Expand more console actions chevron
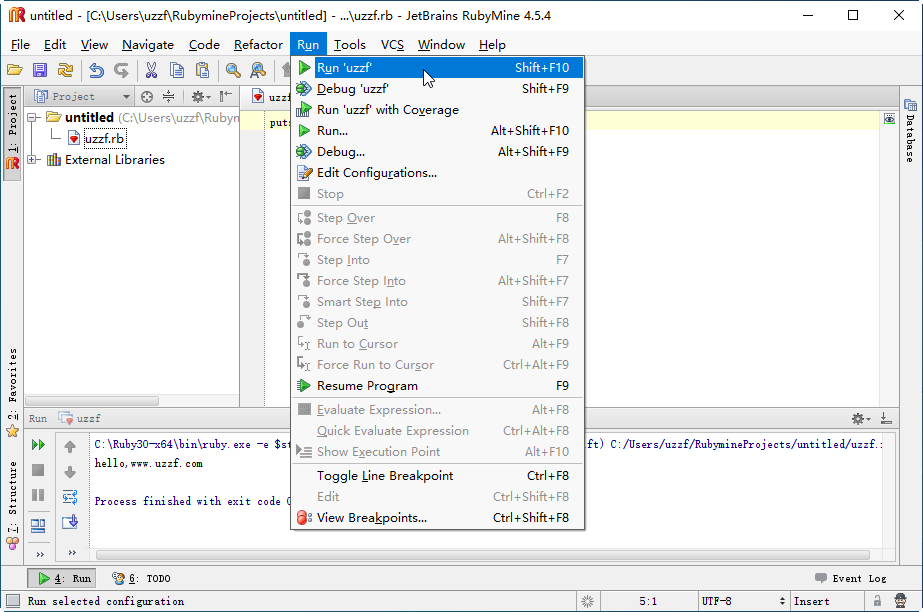This screenshot has width=923, height=612. pos(72,553)
